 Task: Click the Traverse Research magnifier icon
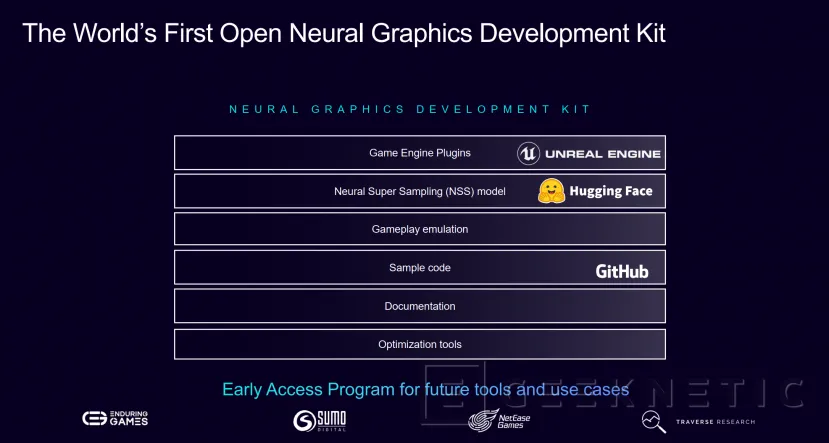pos(653,421)
